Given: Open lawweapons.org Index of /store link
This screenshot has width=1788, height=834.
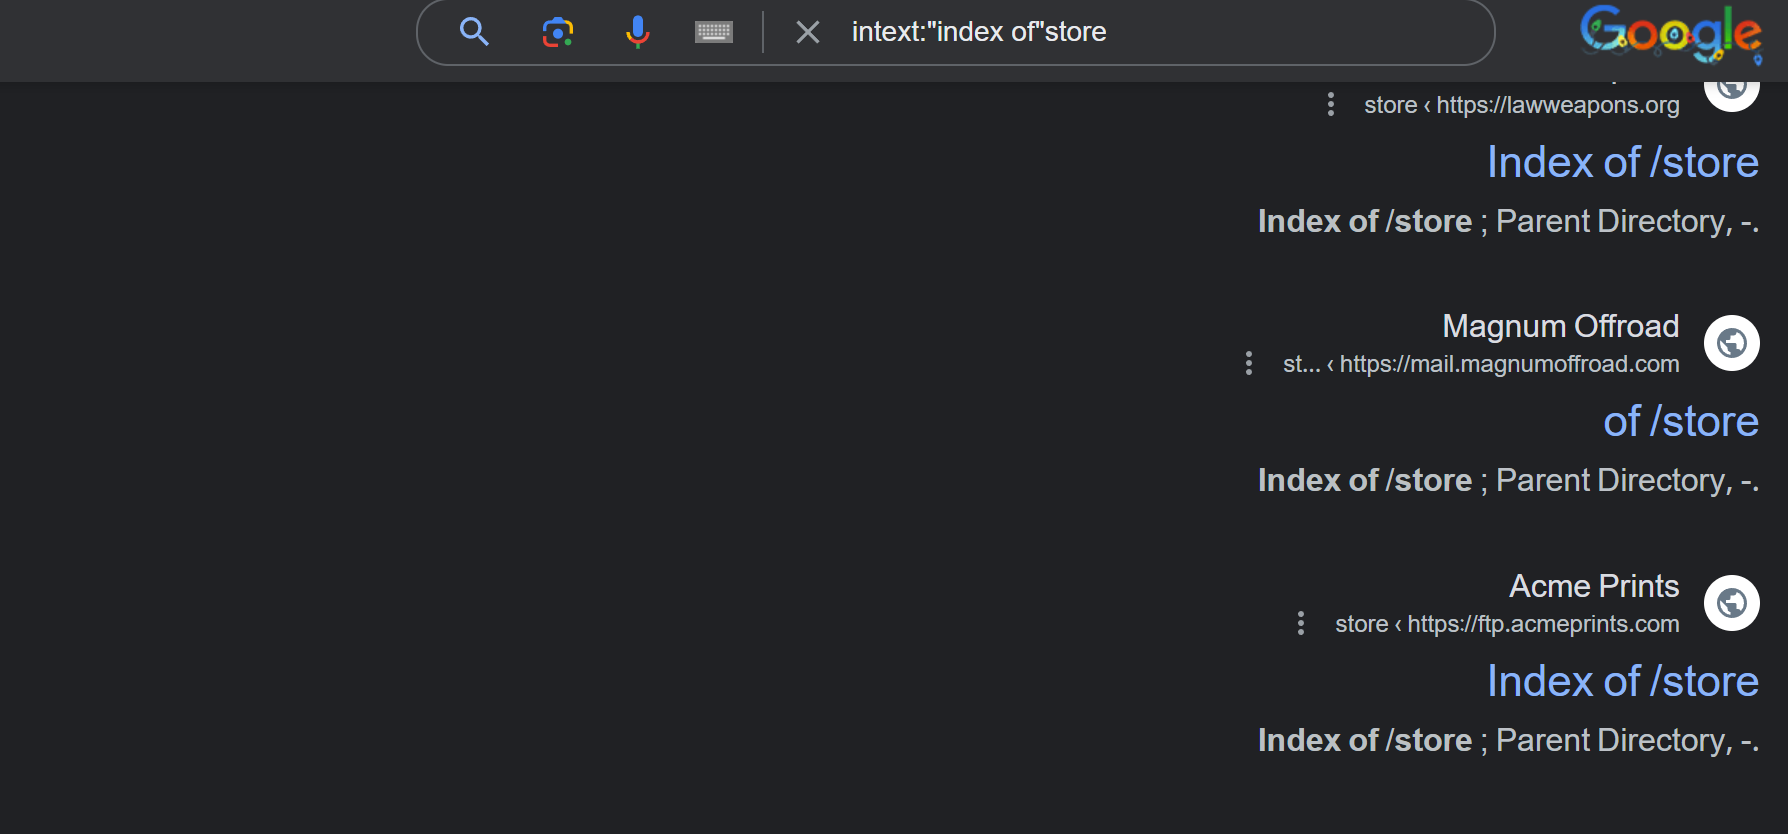Looking at the screenshot, I should pos(1622,162).
